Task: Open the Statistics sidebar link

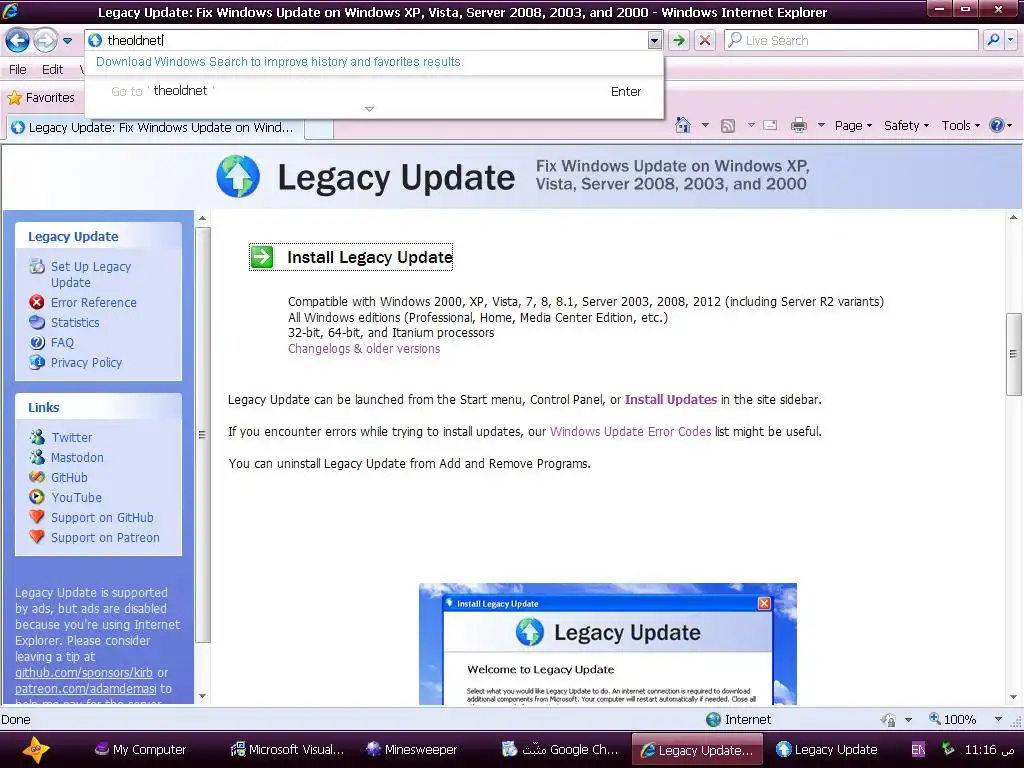Action: point(74,323)
